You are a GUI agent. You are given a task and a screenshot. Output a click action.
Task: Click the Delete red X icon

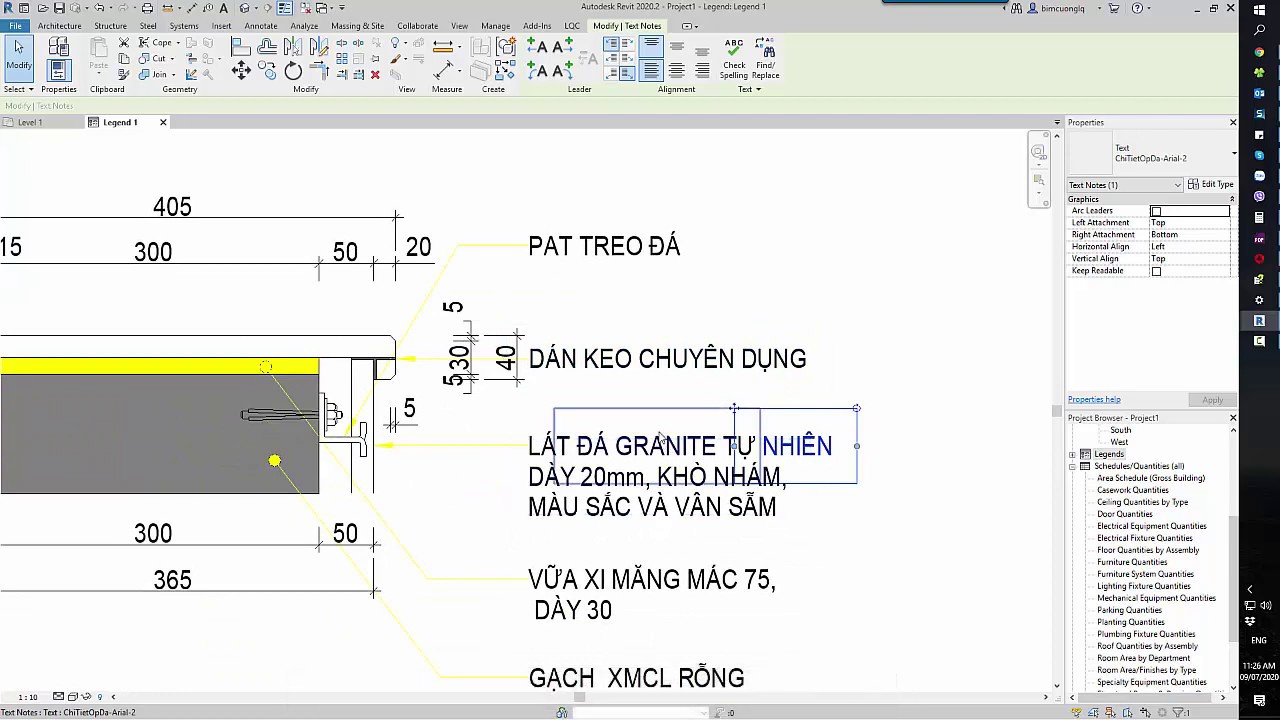(x=375, y=74)
